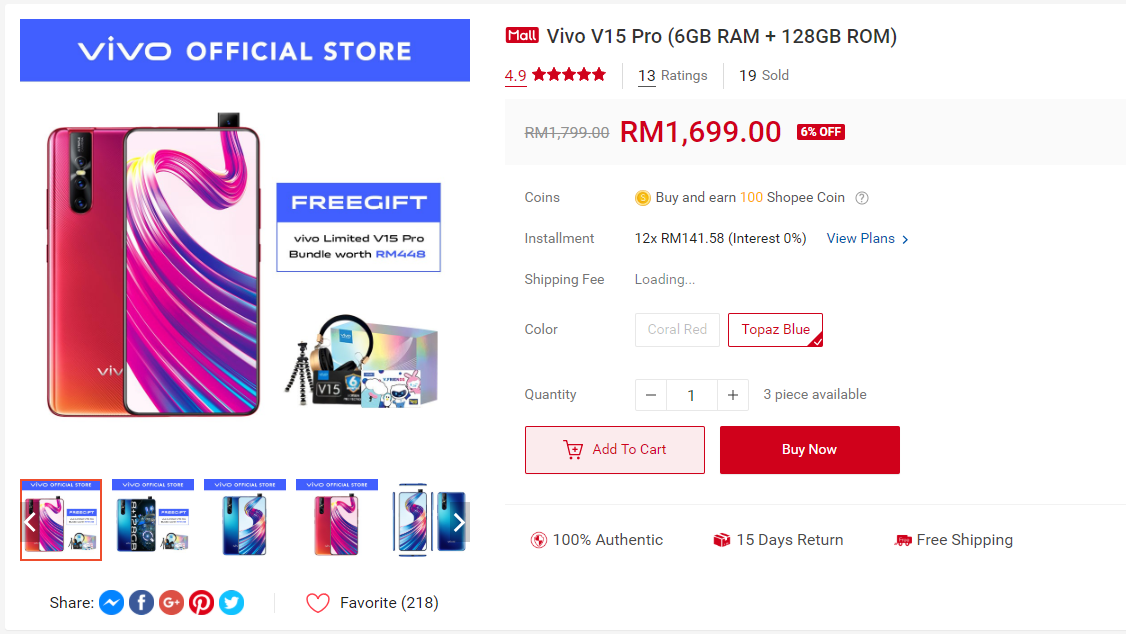Select Coral Red color option
Image resolution: width=1126 pixels, height=634 pixels.
(x=677, y=330)
